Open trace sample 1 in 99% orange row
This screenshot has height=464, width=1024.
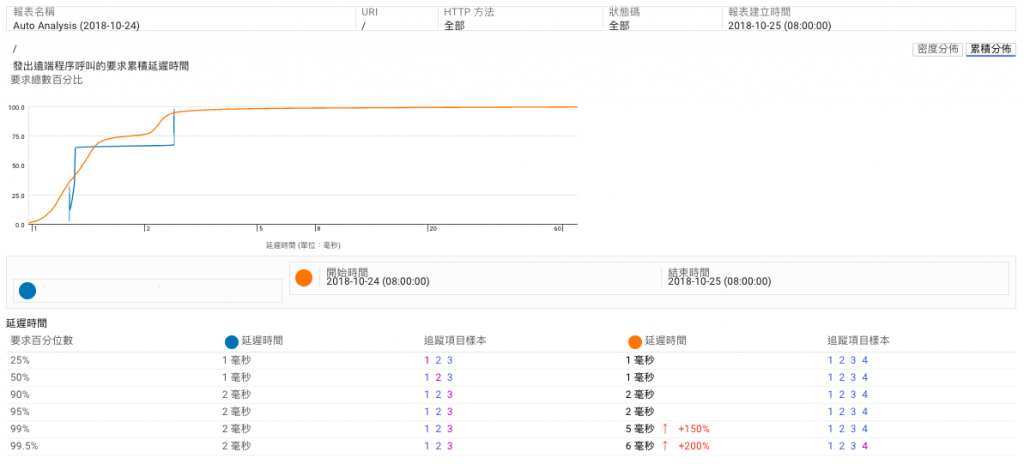click(x=831, y=429)
